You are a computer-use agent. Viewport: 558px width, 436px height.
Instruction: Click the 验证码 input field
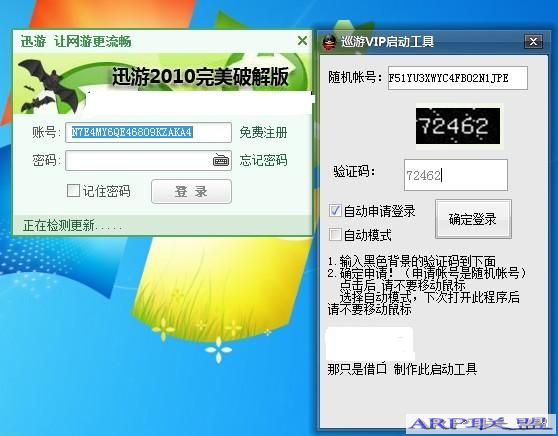click(456, 175)
